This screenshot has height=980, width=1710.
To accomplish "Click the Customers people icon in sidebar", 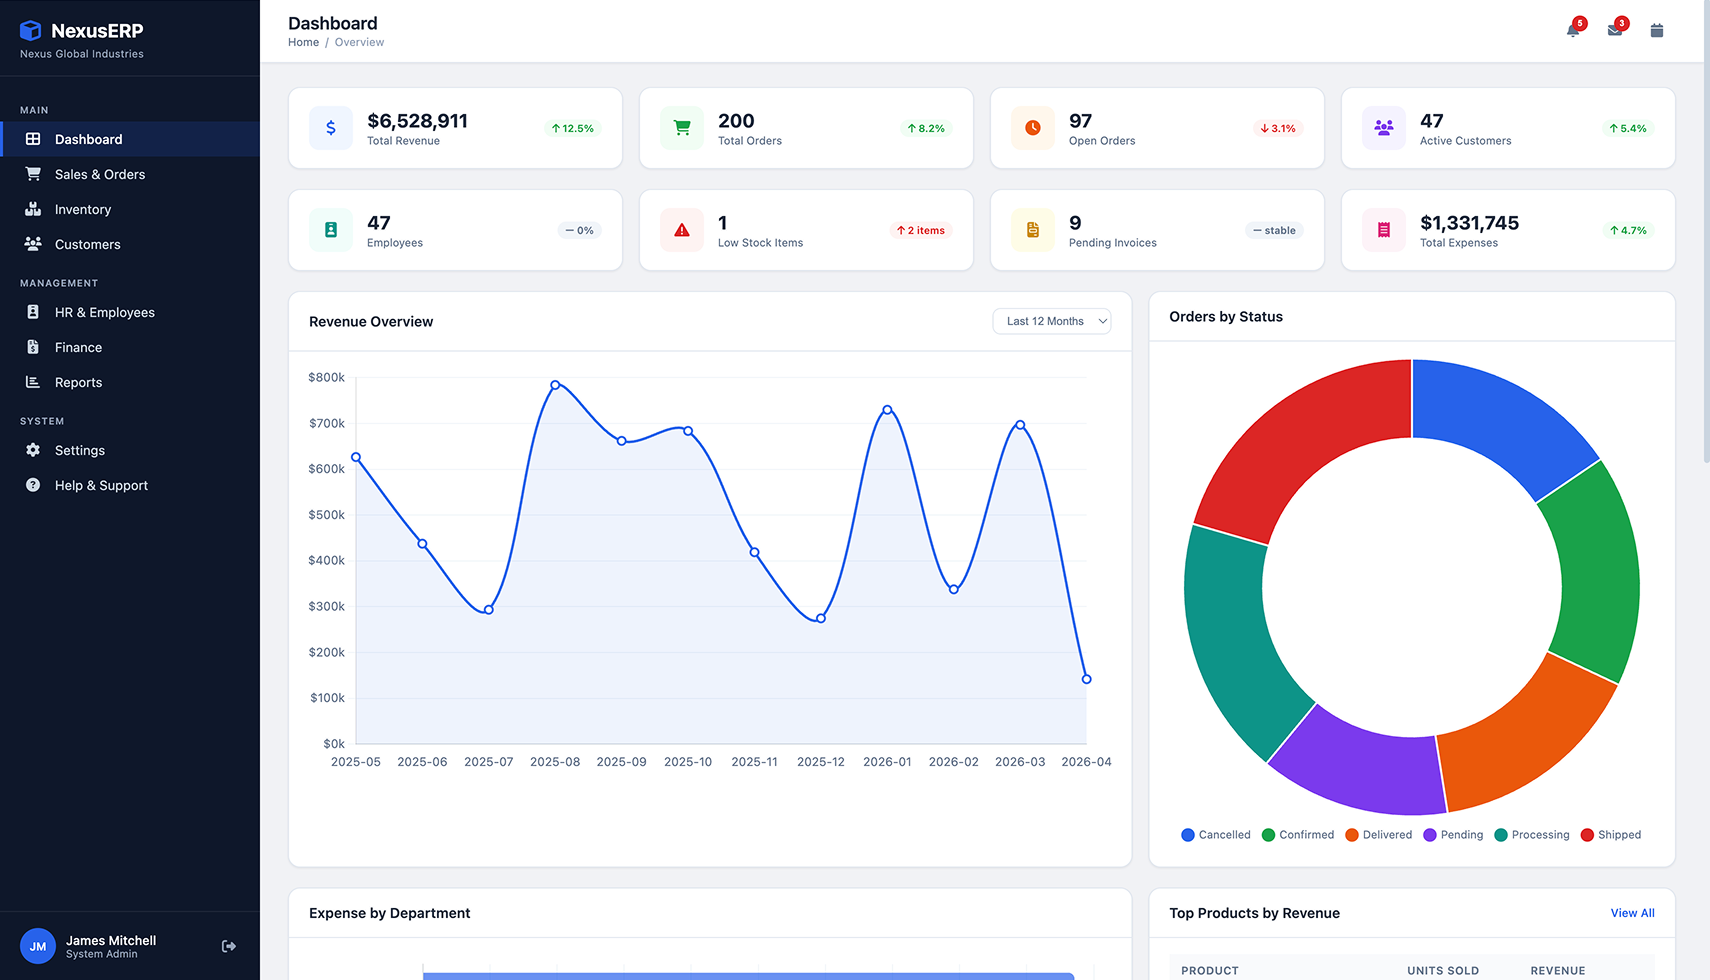I will (x=33, y=244).
